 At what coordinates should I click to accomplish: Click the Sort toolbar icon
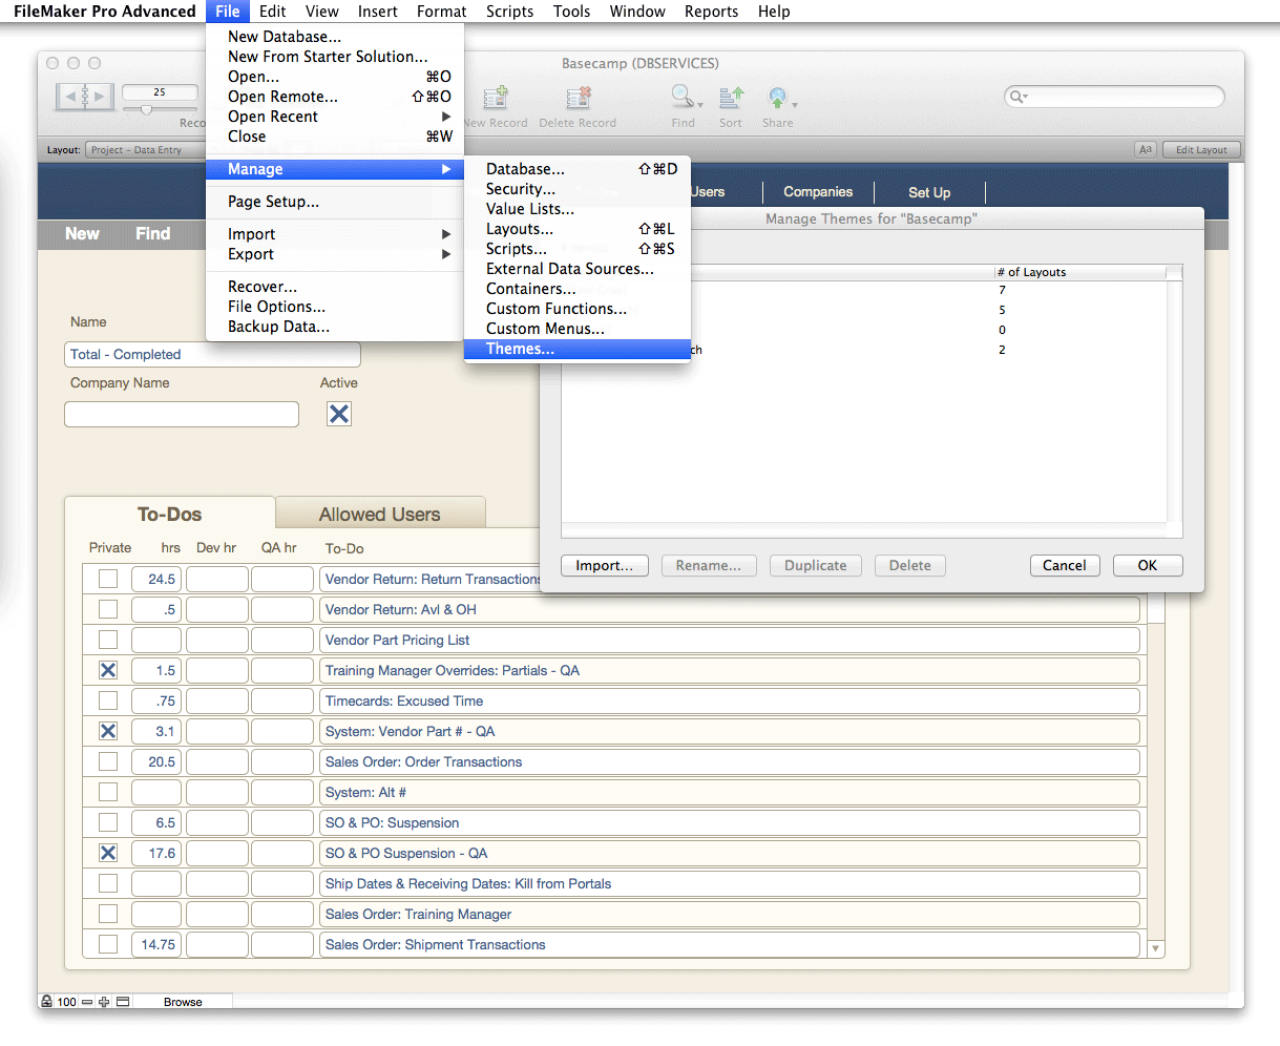click(x=731, y=97)
